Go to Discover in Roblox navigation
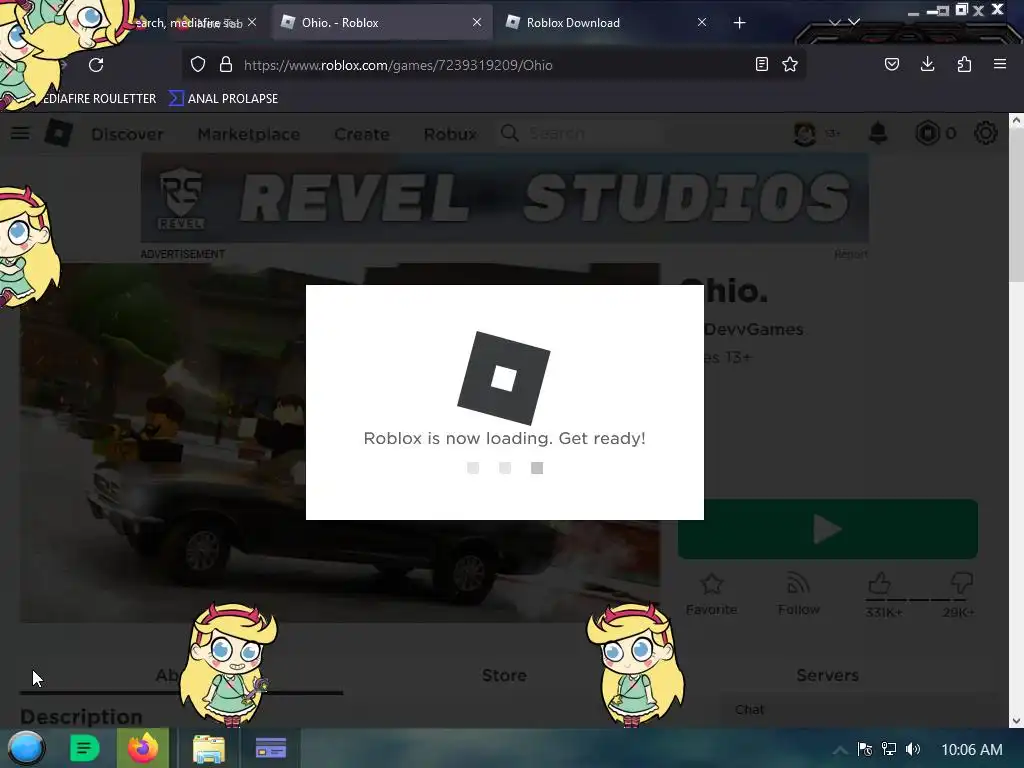Image resolution: width=1024 pixels, height=768 pixels. click(x=127, y=134)
